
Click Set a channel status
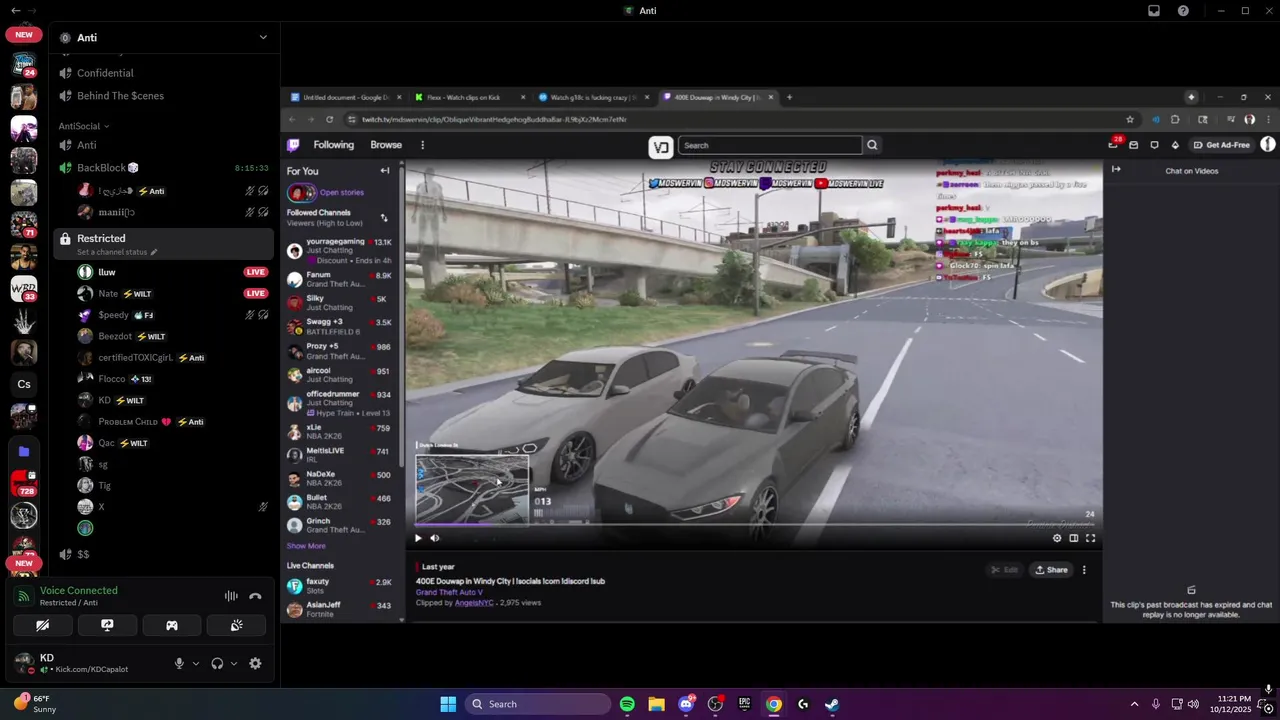point(117,252)
